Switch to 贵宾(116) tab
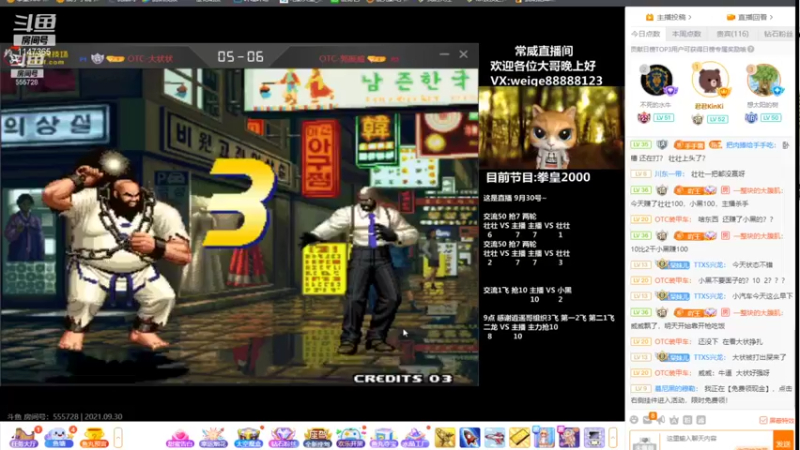Viewport: 800px width, 450px height. pos(733,34)
